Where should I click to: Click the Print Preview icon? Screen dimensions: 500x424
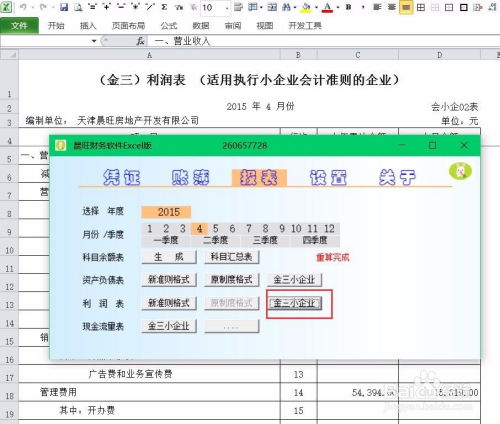point(78,7)
